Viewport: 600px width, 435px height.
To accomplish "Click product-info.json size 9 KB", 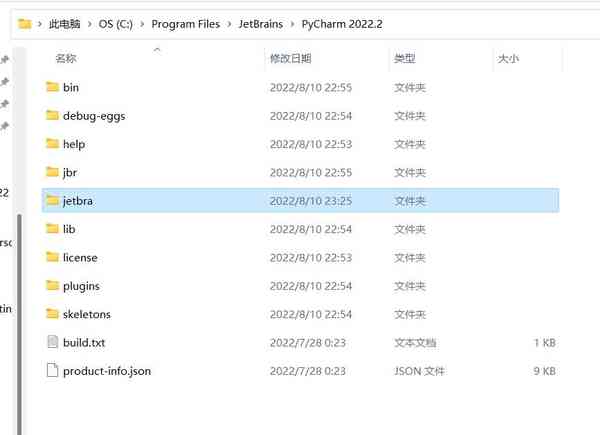I will tap(545, 371).
